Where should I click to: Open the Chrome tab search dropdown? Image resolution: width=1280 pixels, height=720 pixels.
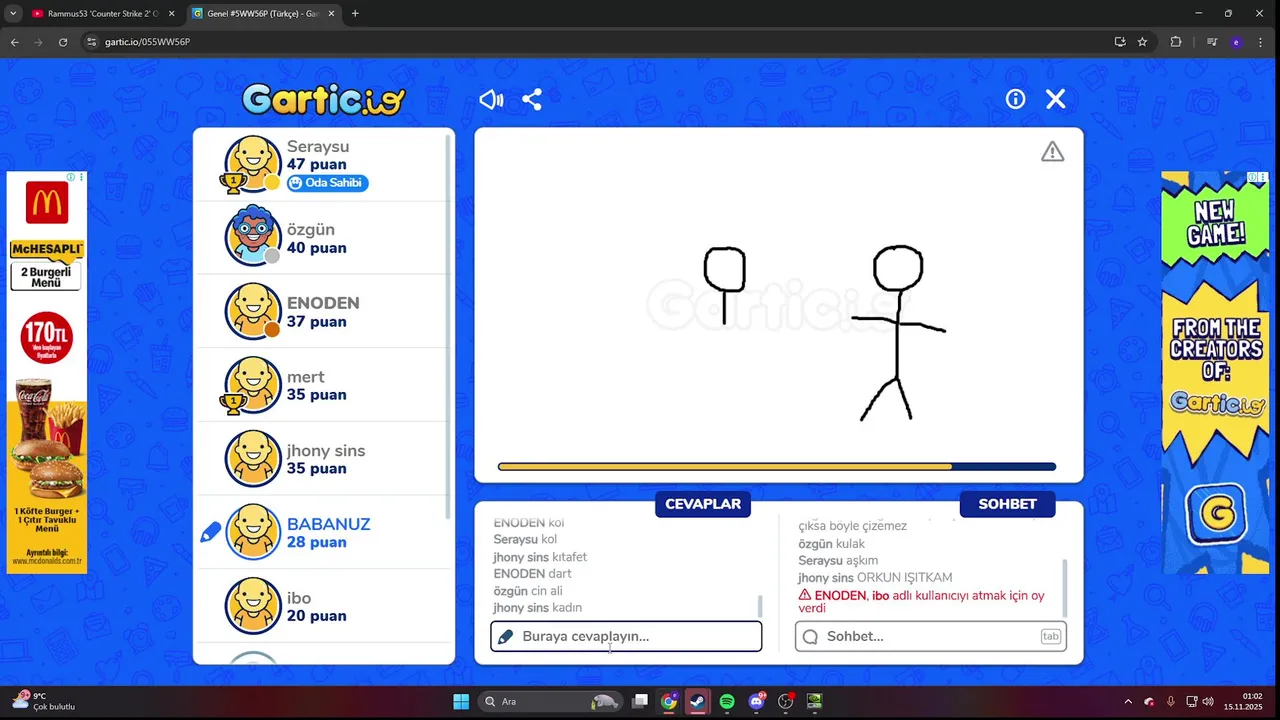pyautogui.click(x=13, y=13)
